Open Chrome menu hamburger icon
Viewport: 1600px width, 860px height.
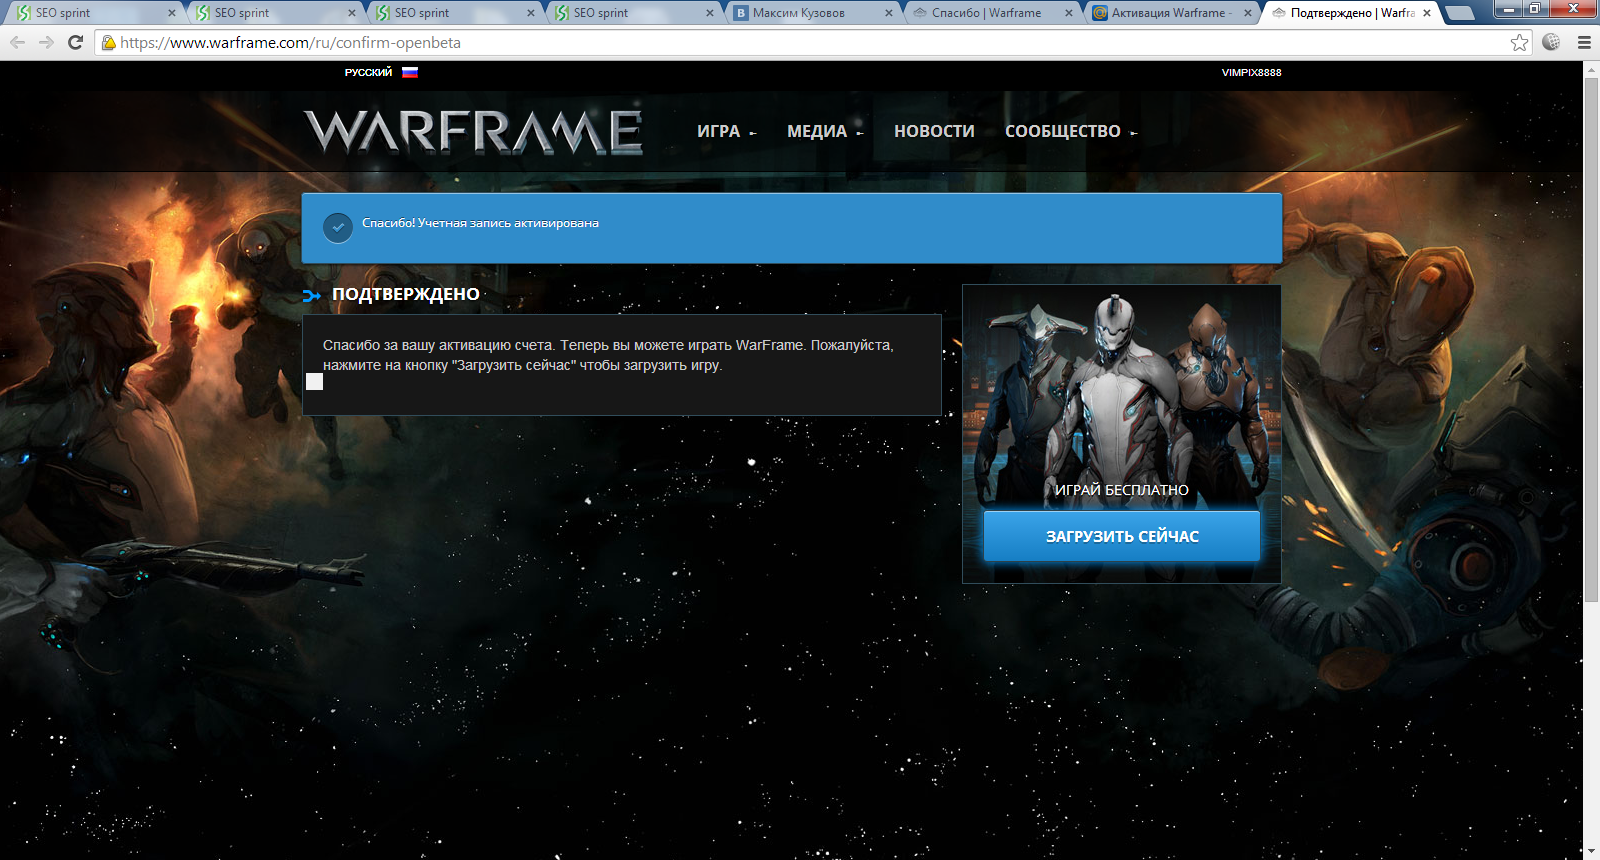[x=1584, y=42]
